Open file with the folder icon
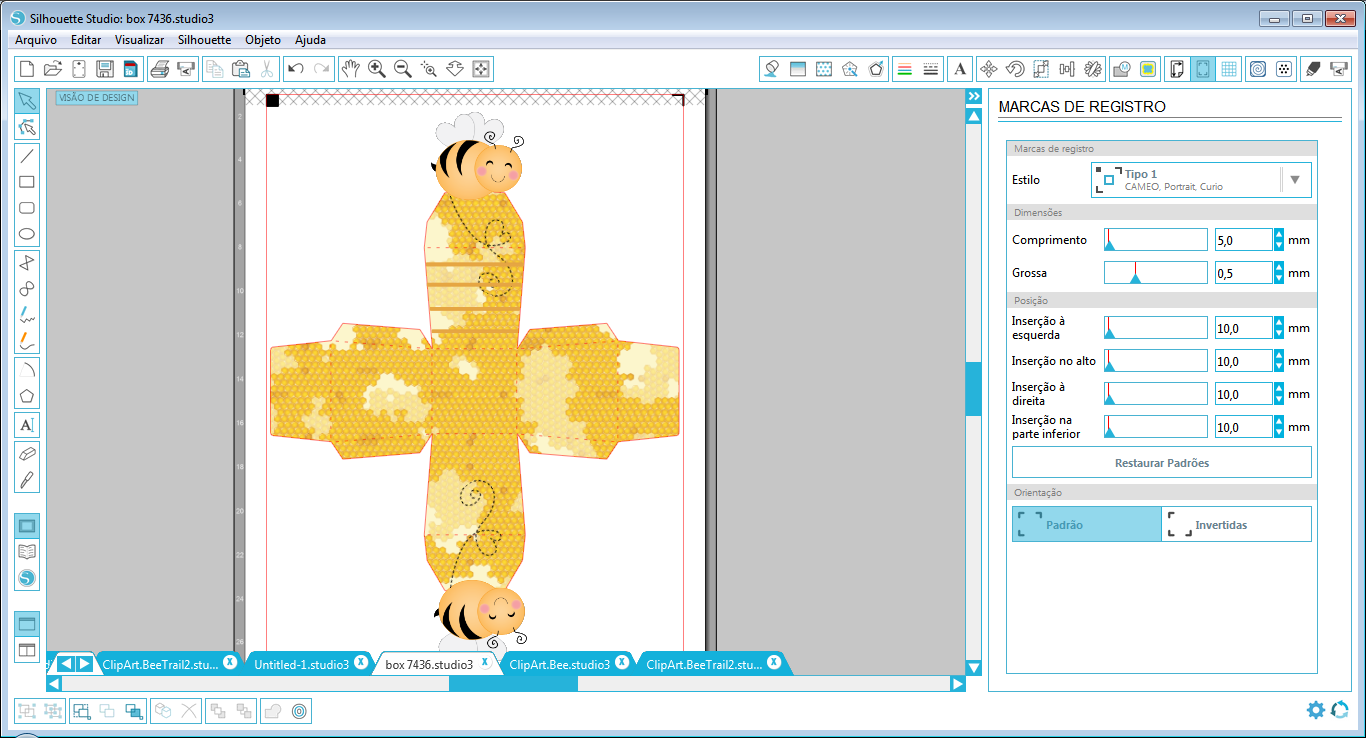 click(x=53, y=69)
